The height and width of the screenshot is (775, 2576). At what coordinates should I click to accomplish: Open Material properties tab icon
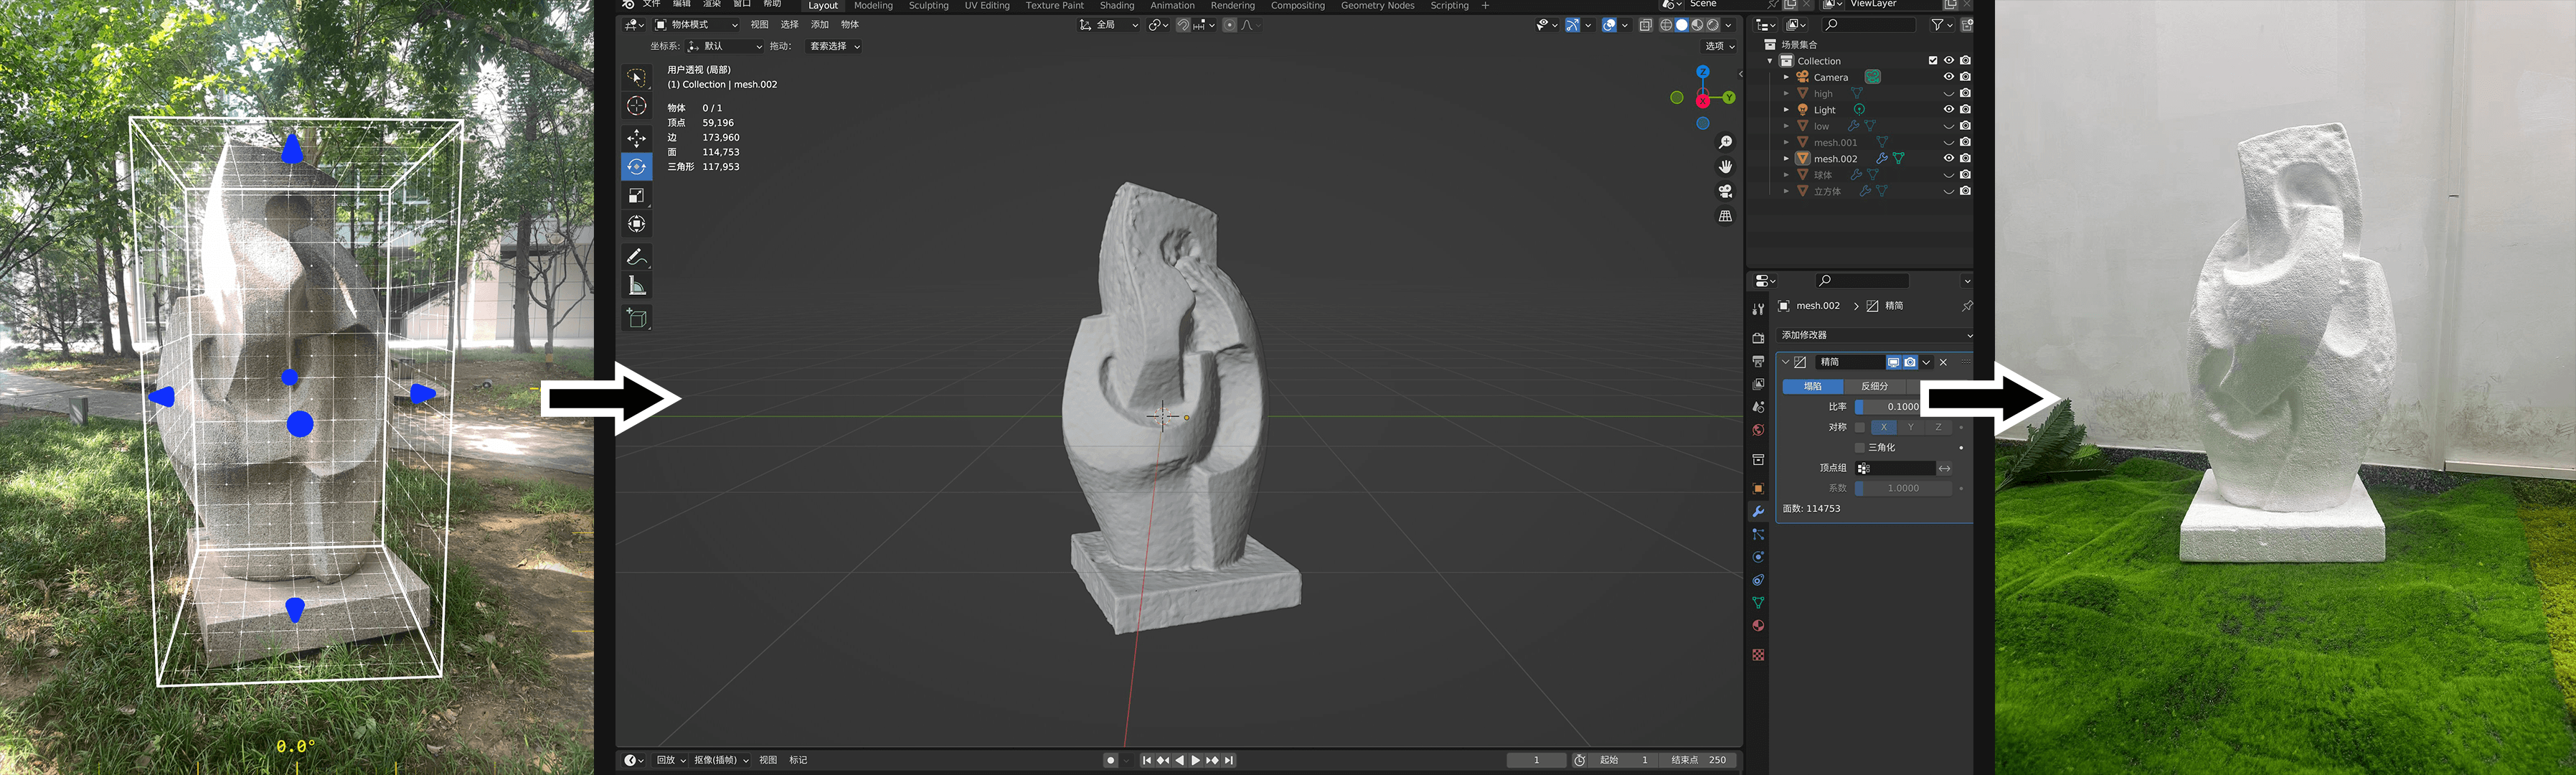coord(1758,626)
